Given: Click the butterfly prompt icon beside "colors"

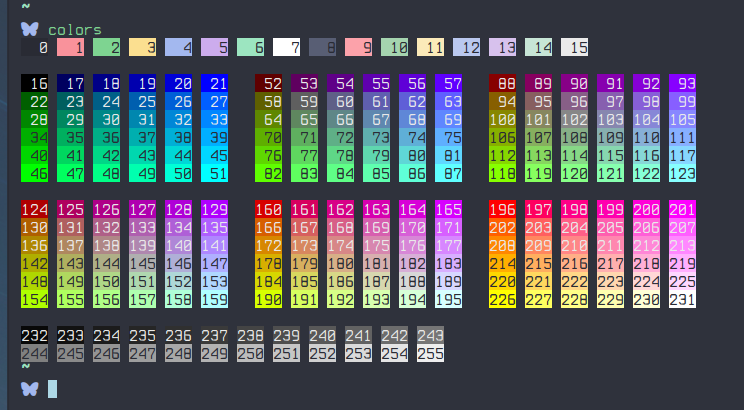Looking at the screenshot, I should 29,29.
